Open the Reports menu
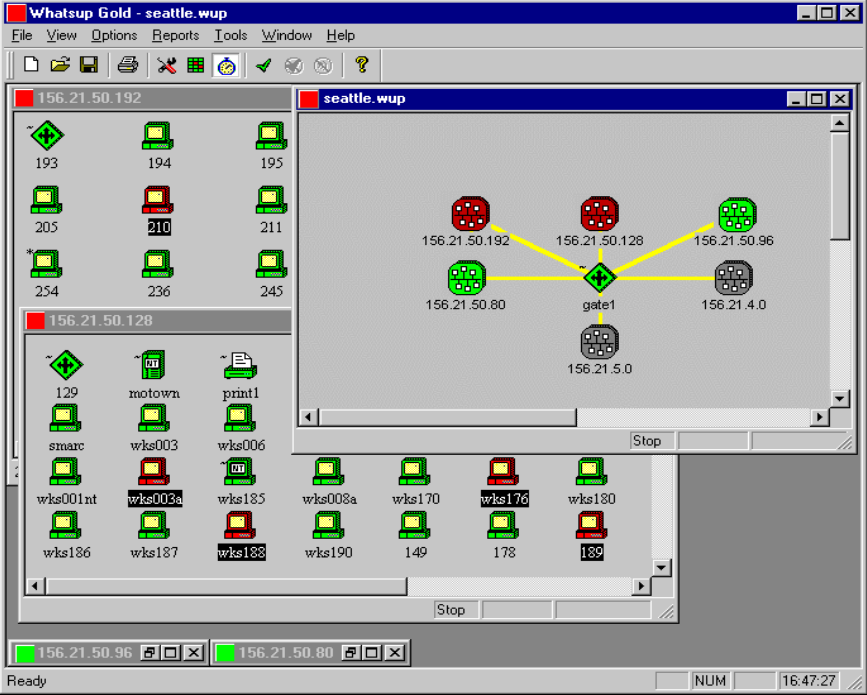The height and width of the screenshot is (695, 867). click(x=175, y=35)
